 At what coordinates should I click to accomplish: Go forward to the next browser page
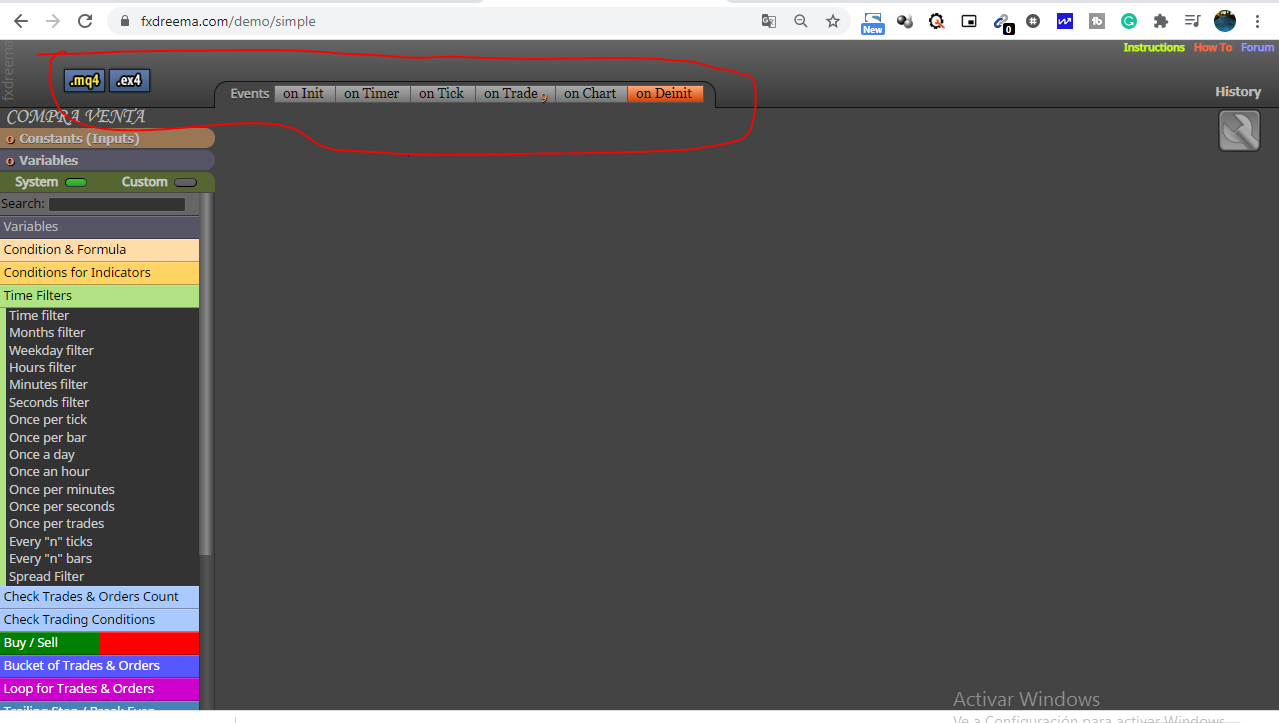point(53,21)
